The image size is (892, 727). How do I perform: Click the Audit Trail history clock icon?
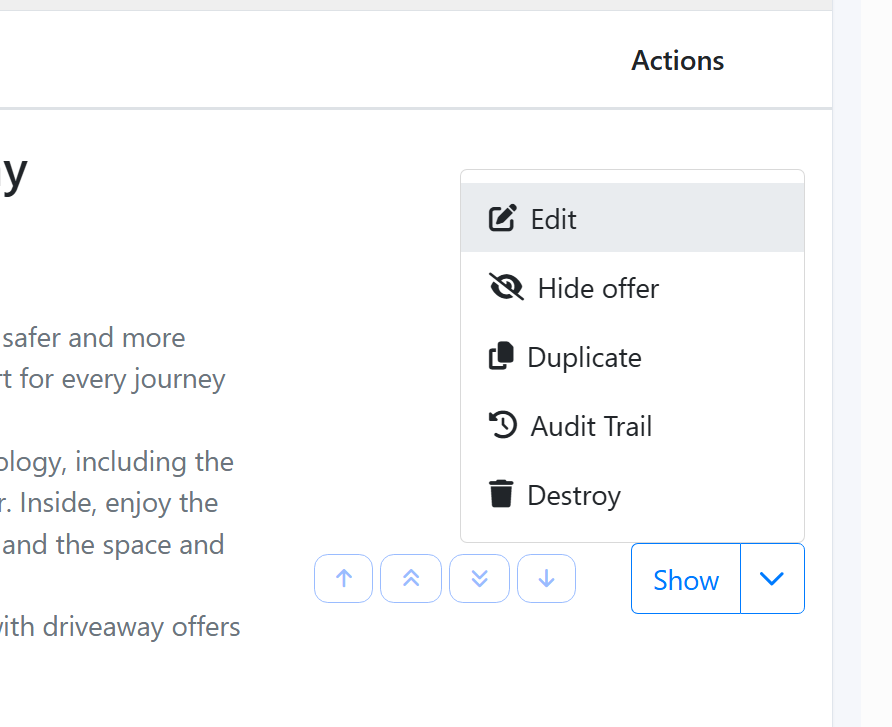pos(502,426)
